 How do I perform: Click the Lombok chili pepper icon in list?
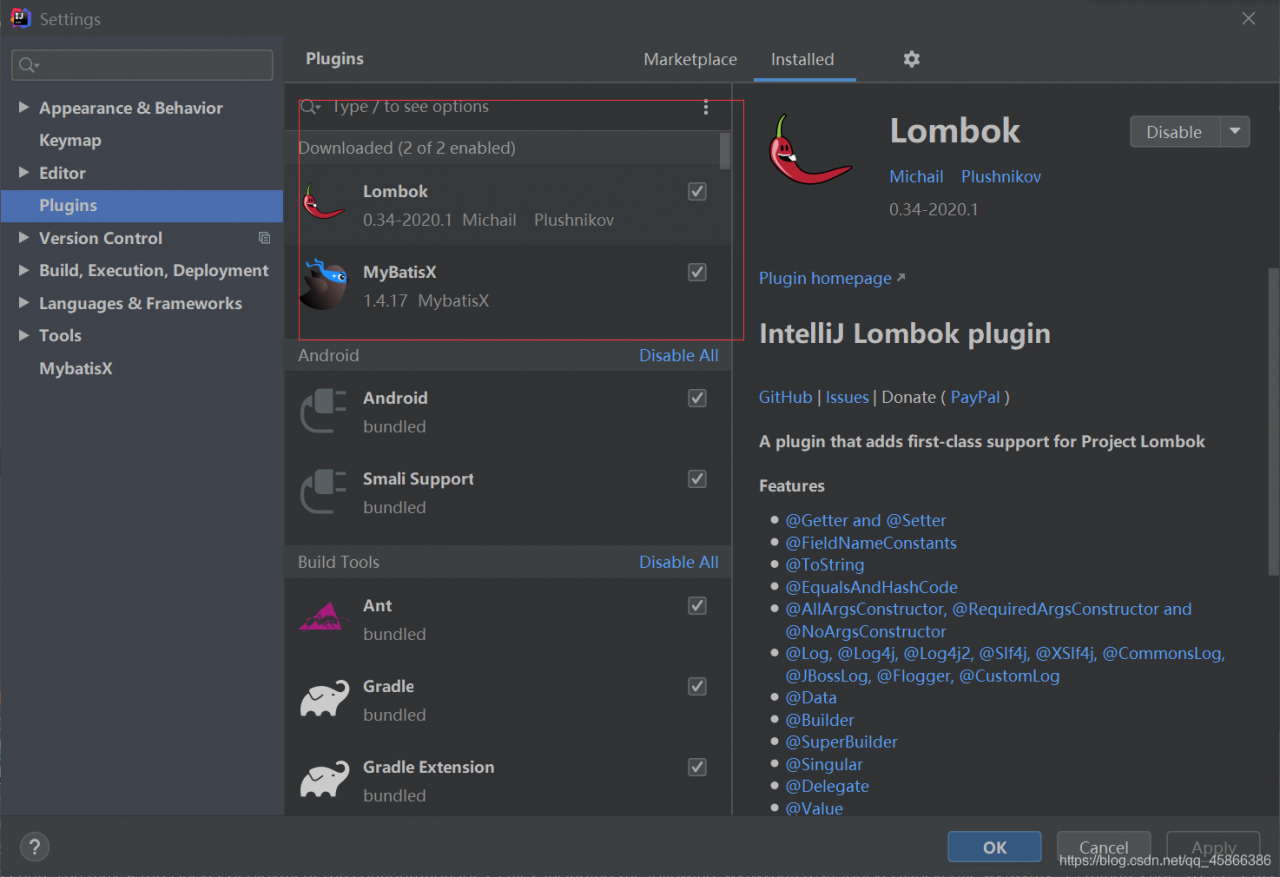pyautogui.click(x=324, y=203)
